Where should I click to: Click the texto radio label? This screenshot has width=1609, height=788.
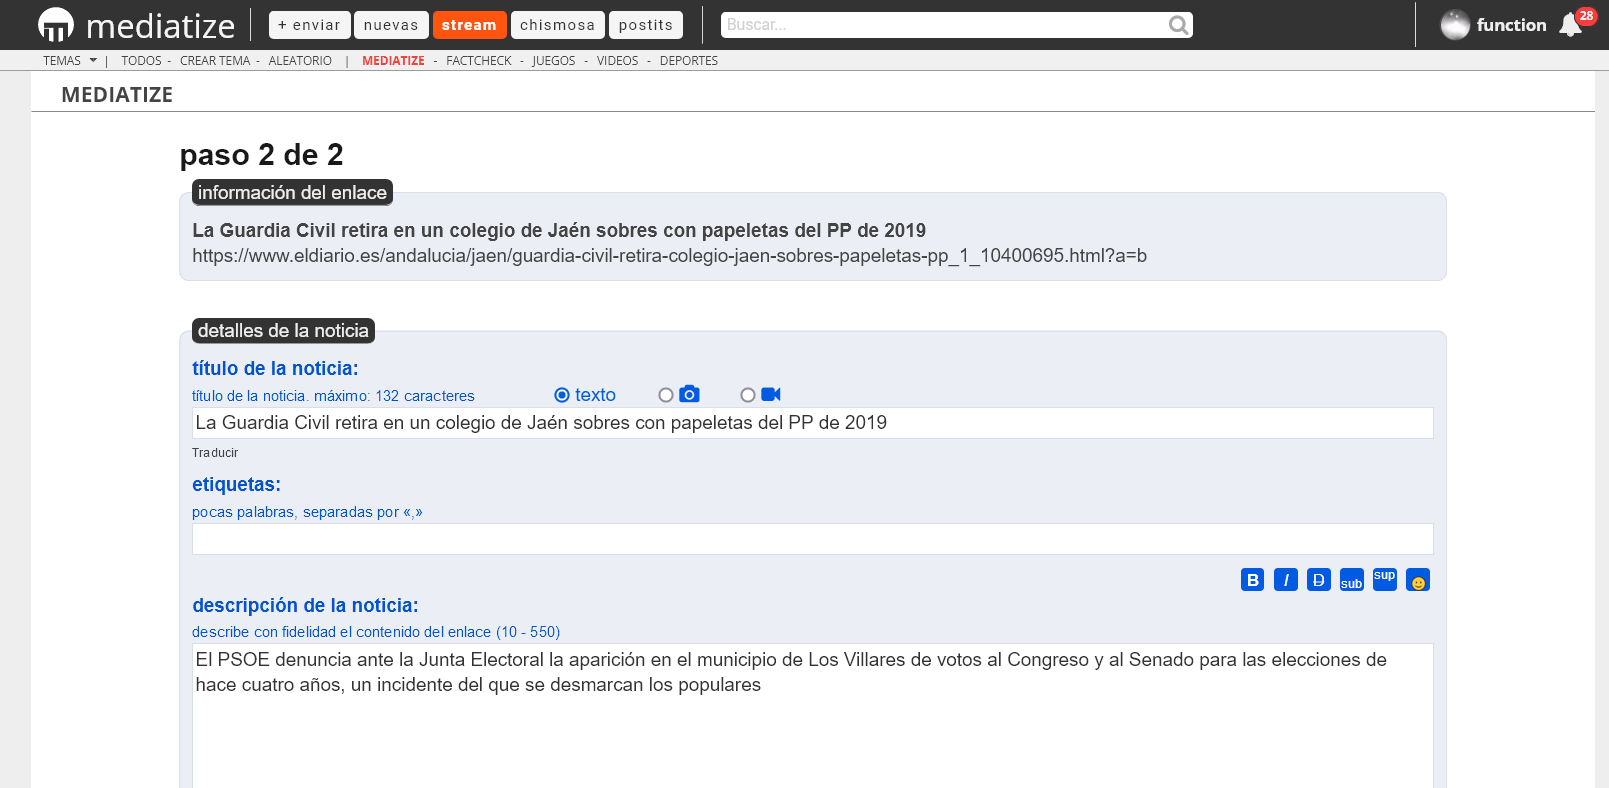595,395
